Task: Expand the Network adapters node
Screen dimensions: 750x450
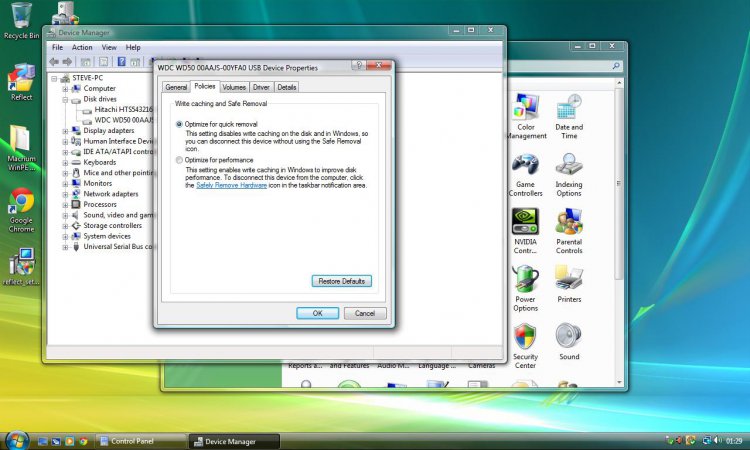Action: click(65, 194)
